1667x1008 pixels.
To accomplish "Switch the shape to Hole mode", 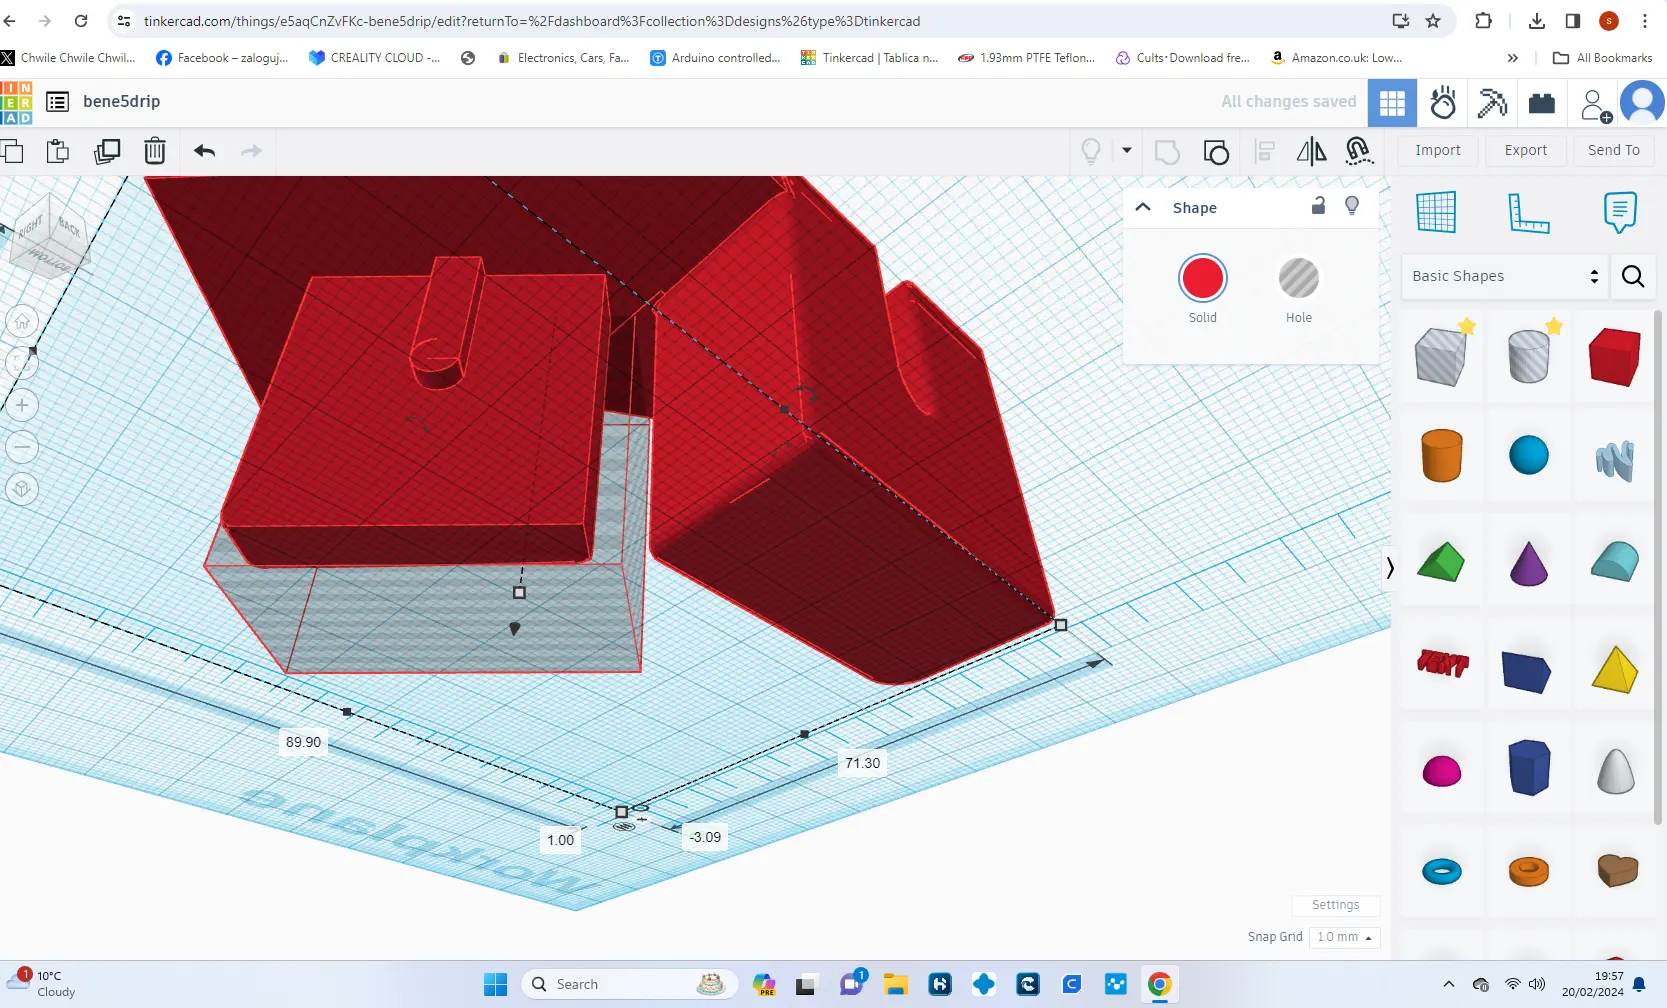I will tap(1298, 279).
